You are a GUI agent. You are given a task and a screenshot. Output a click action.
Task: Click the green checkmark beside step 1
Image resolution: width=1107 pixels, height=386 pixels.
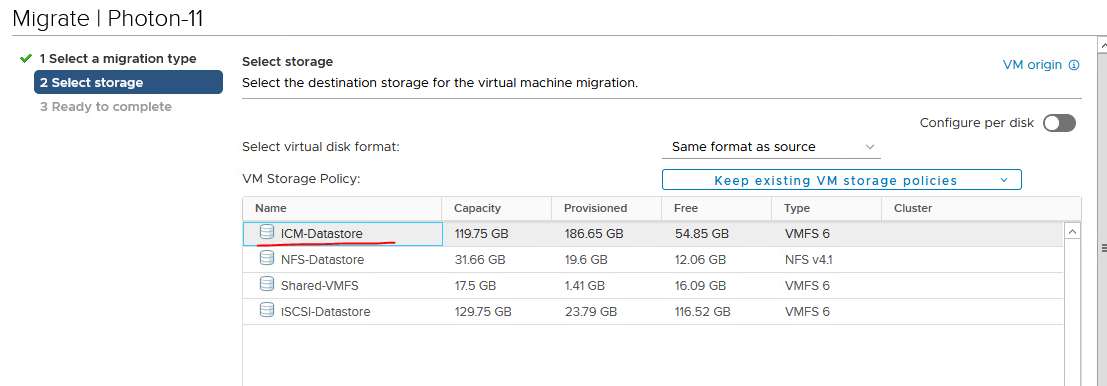[x=26, y=58]
